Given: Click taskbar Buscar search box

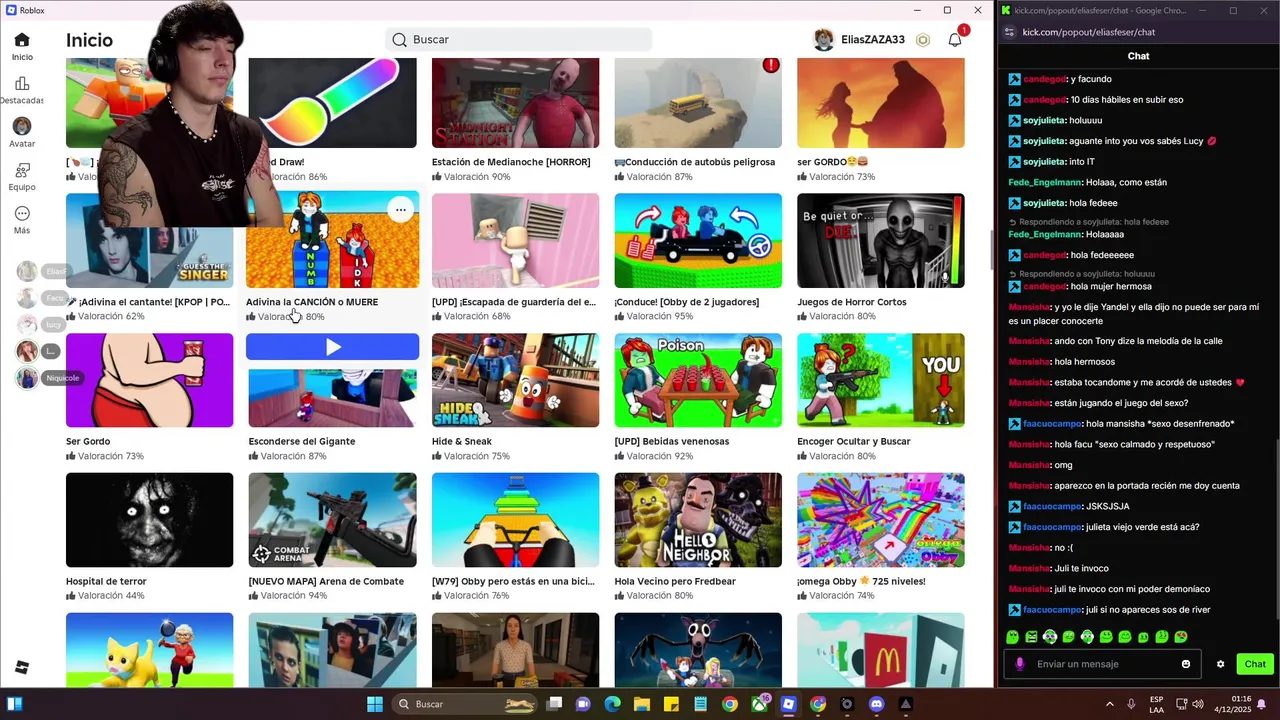Looking at the screenshot, I should click(465, 704).
